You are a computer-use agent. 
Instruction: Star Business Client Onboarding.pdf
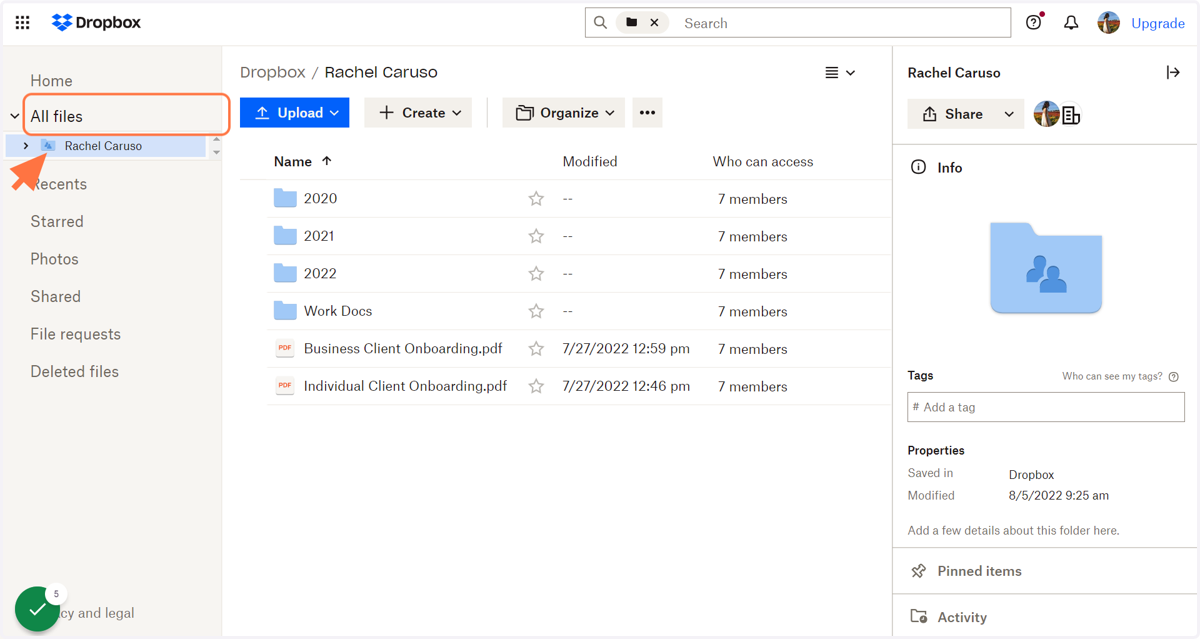click(536, 349)
